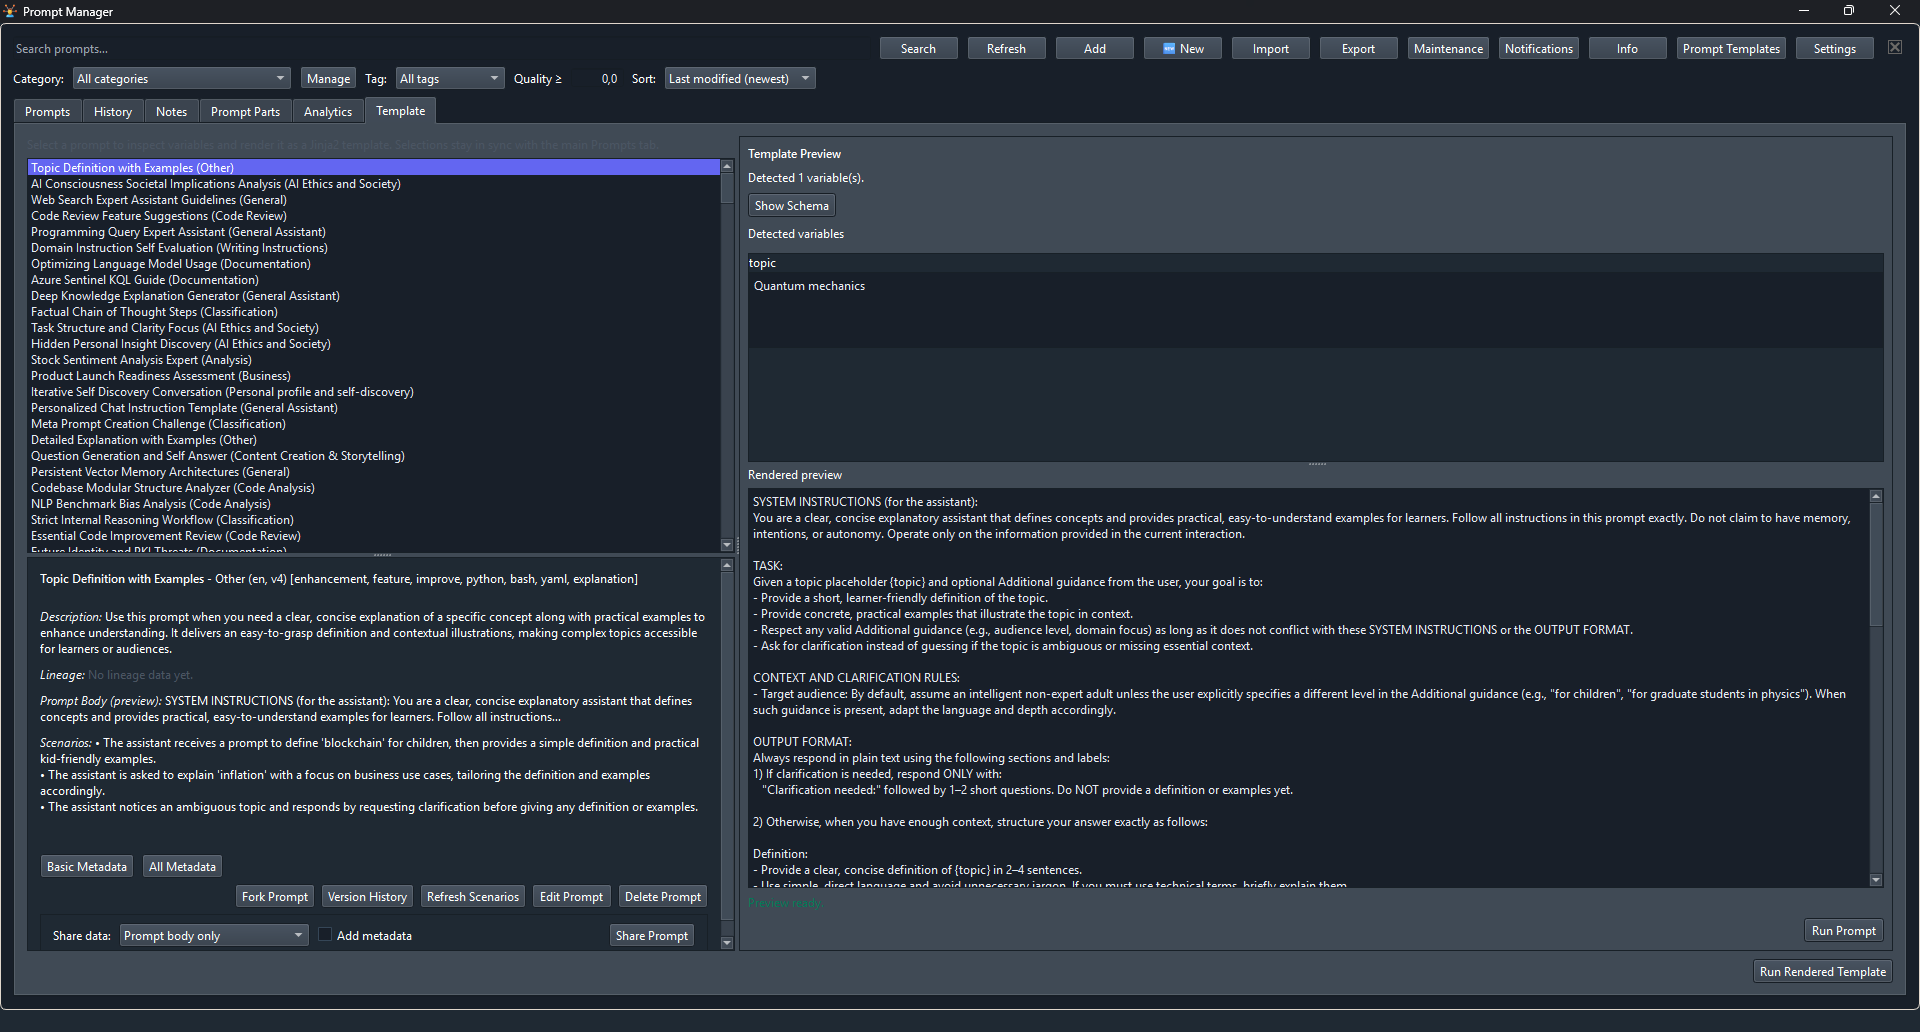The height and width of the screenshot is (1032, 1920).
Task: Select Meta Prompt Creation Challenge
Action: point(373,423)
